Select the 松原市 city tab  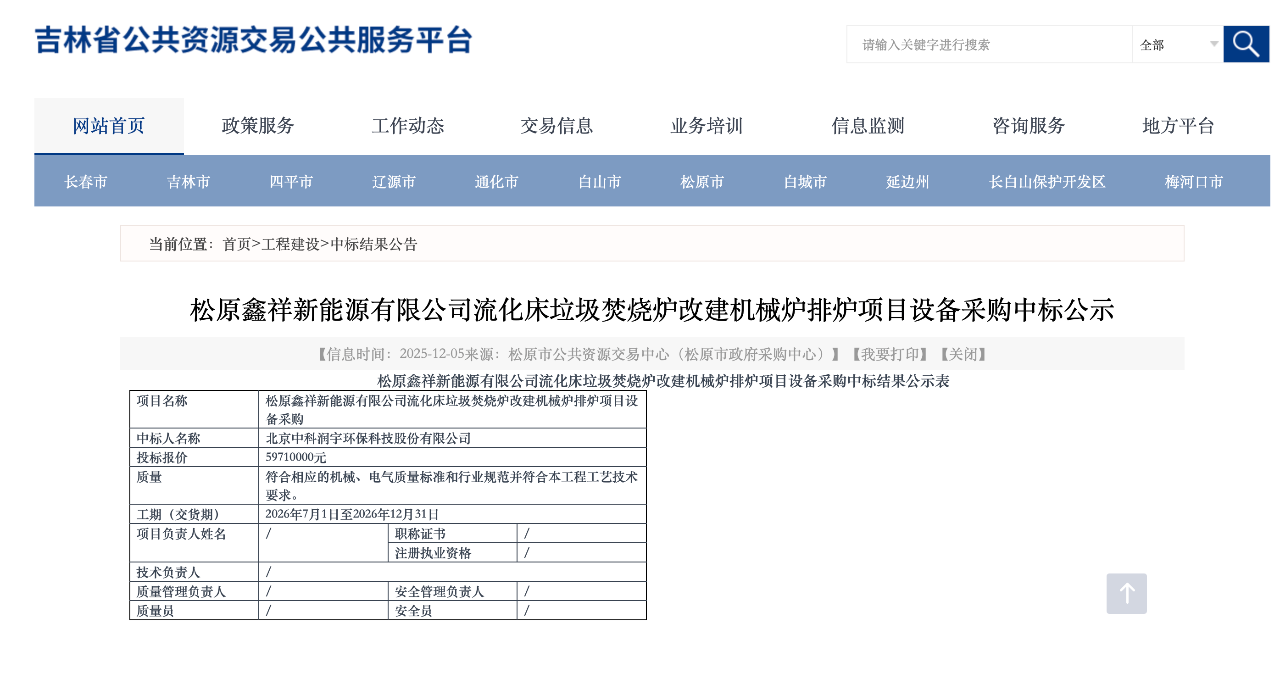701,181
